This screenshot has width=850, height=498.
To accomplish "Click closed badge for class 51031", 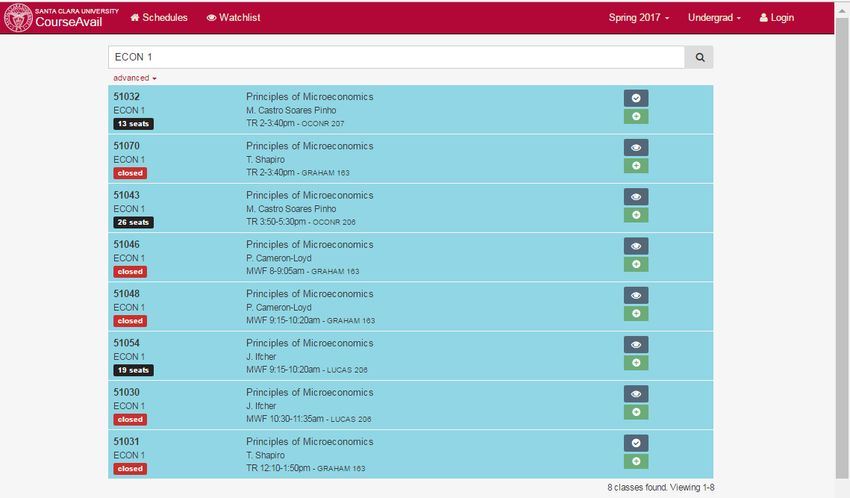I will coord(130,469).
